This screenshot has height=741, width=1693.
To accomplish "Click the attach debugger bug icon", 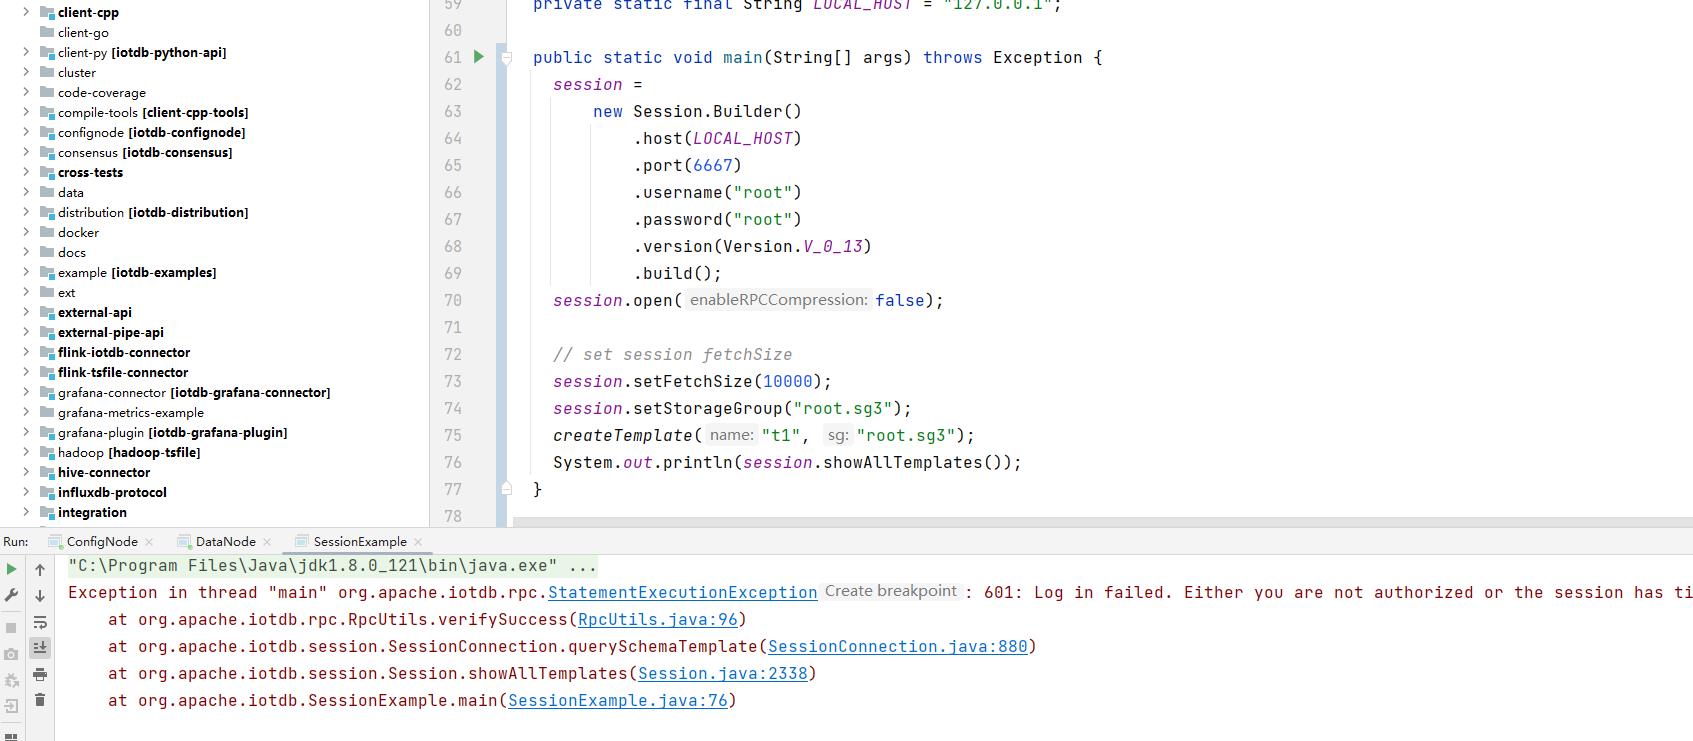I will pos(11,680).
